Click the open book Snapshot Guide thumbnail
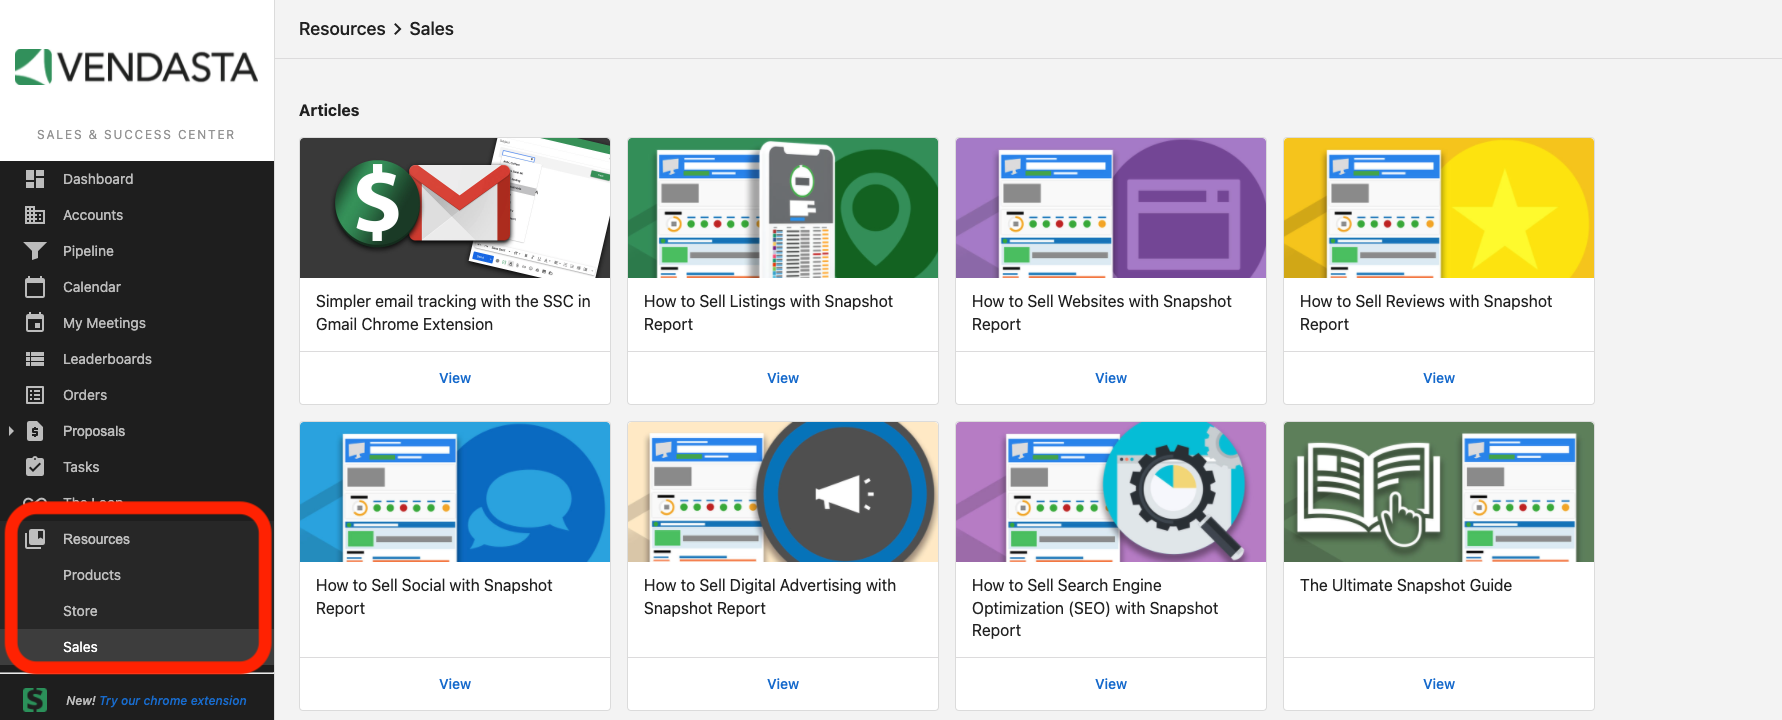The width and height of the screenshot is (1782, 720). (x=1439, y=492)
